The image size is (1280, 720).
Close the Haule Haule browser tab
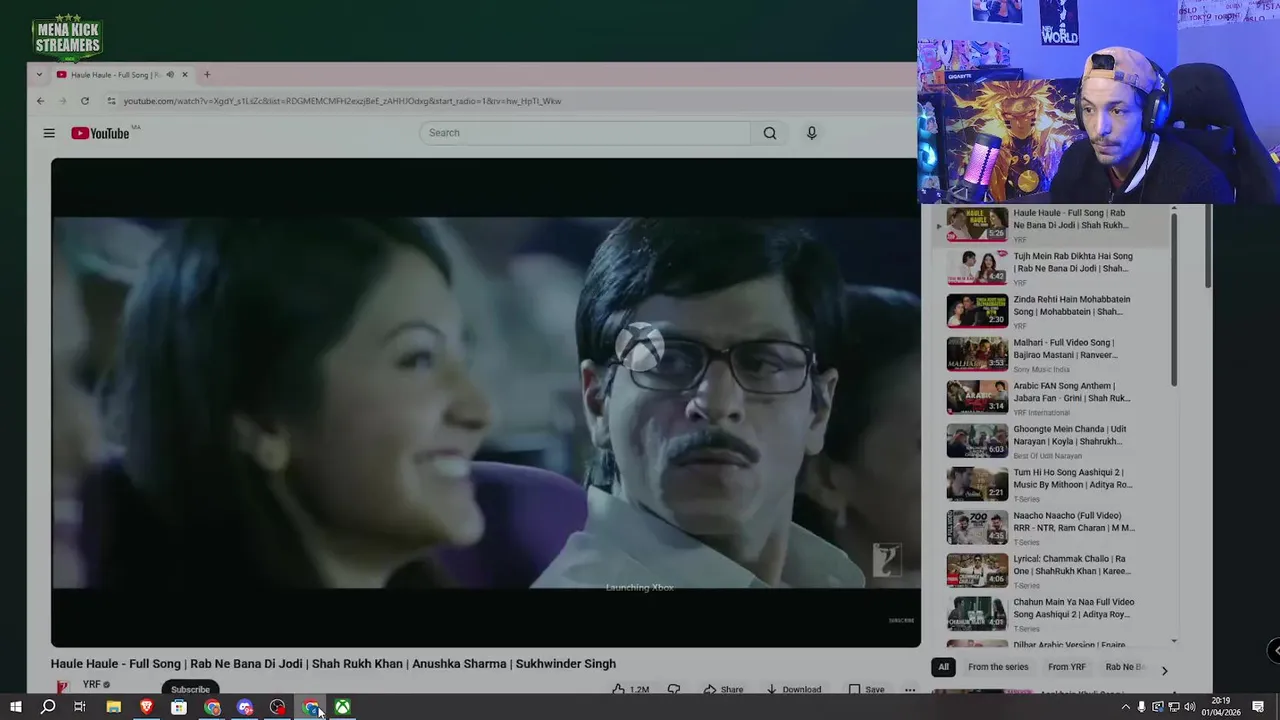[184, 75]
